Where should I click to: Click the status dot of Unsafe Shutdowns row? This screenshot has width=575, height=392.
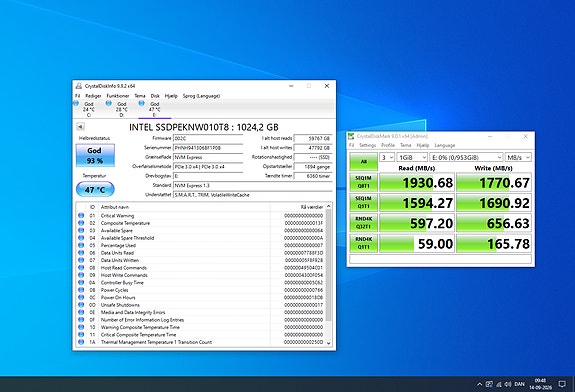click(81, 305)
